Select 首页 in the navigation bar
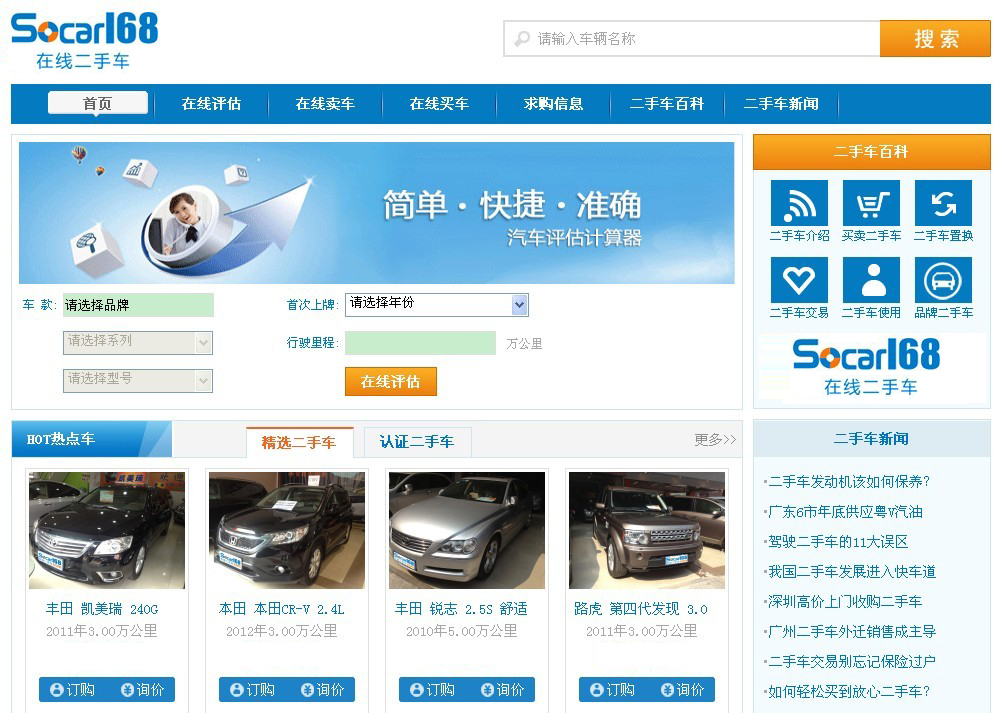The height and width of the screenshot is (713, 999). [x=97, y=103]
